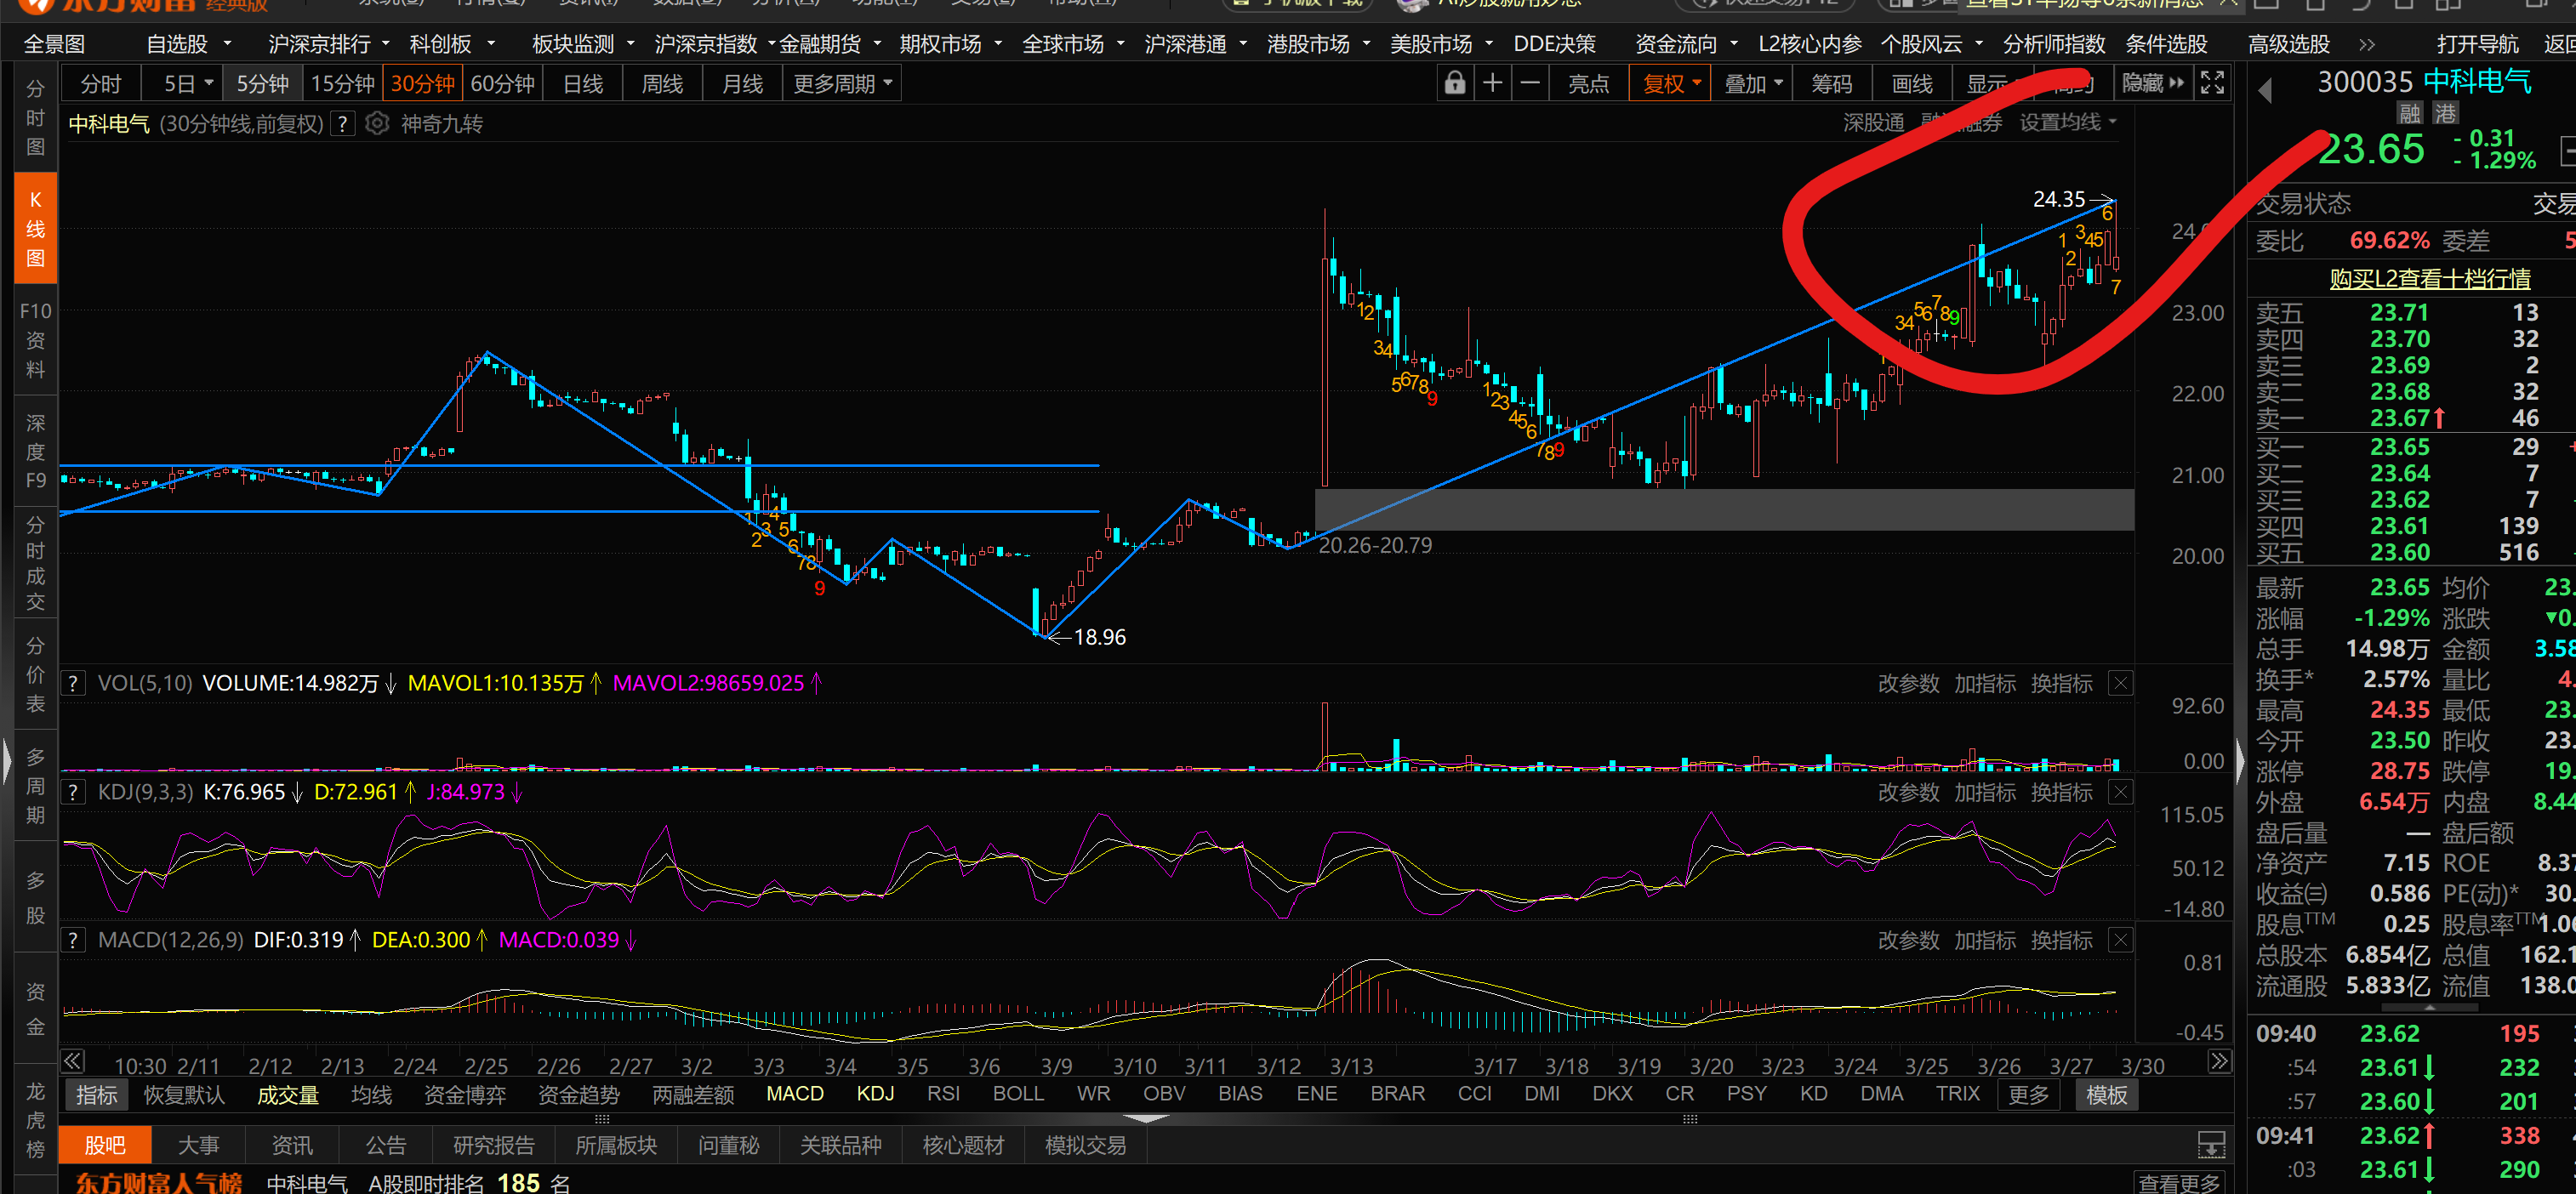Switch to 研究报告 tab
Viewport: 2576px width, 1194px height.
click(494, 1145)
